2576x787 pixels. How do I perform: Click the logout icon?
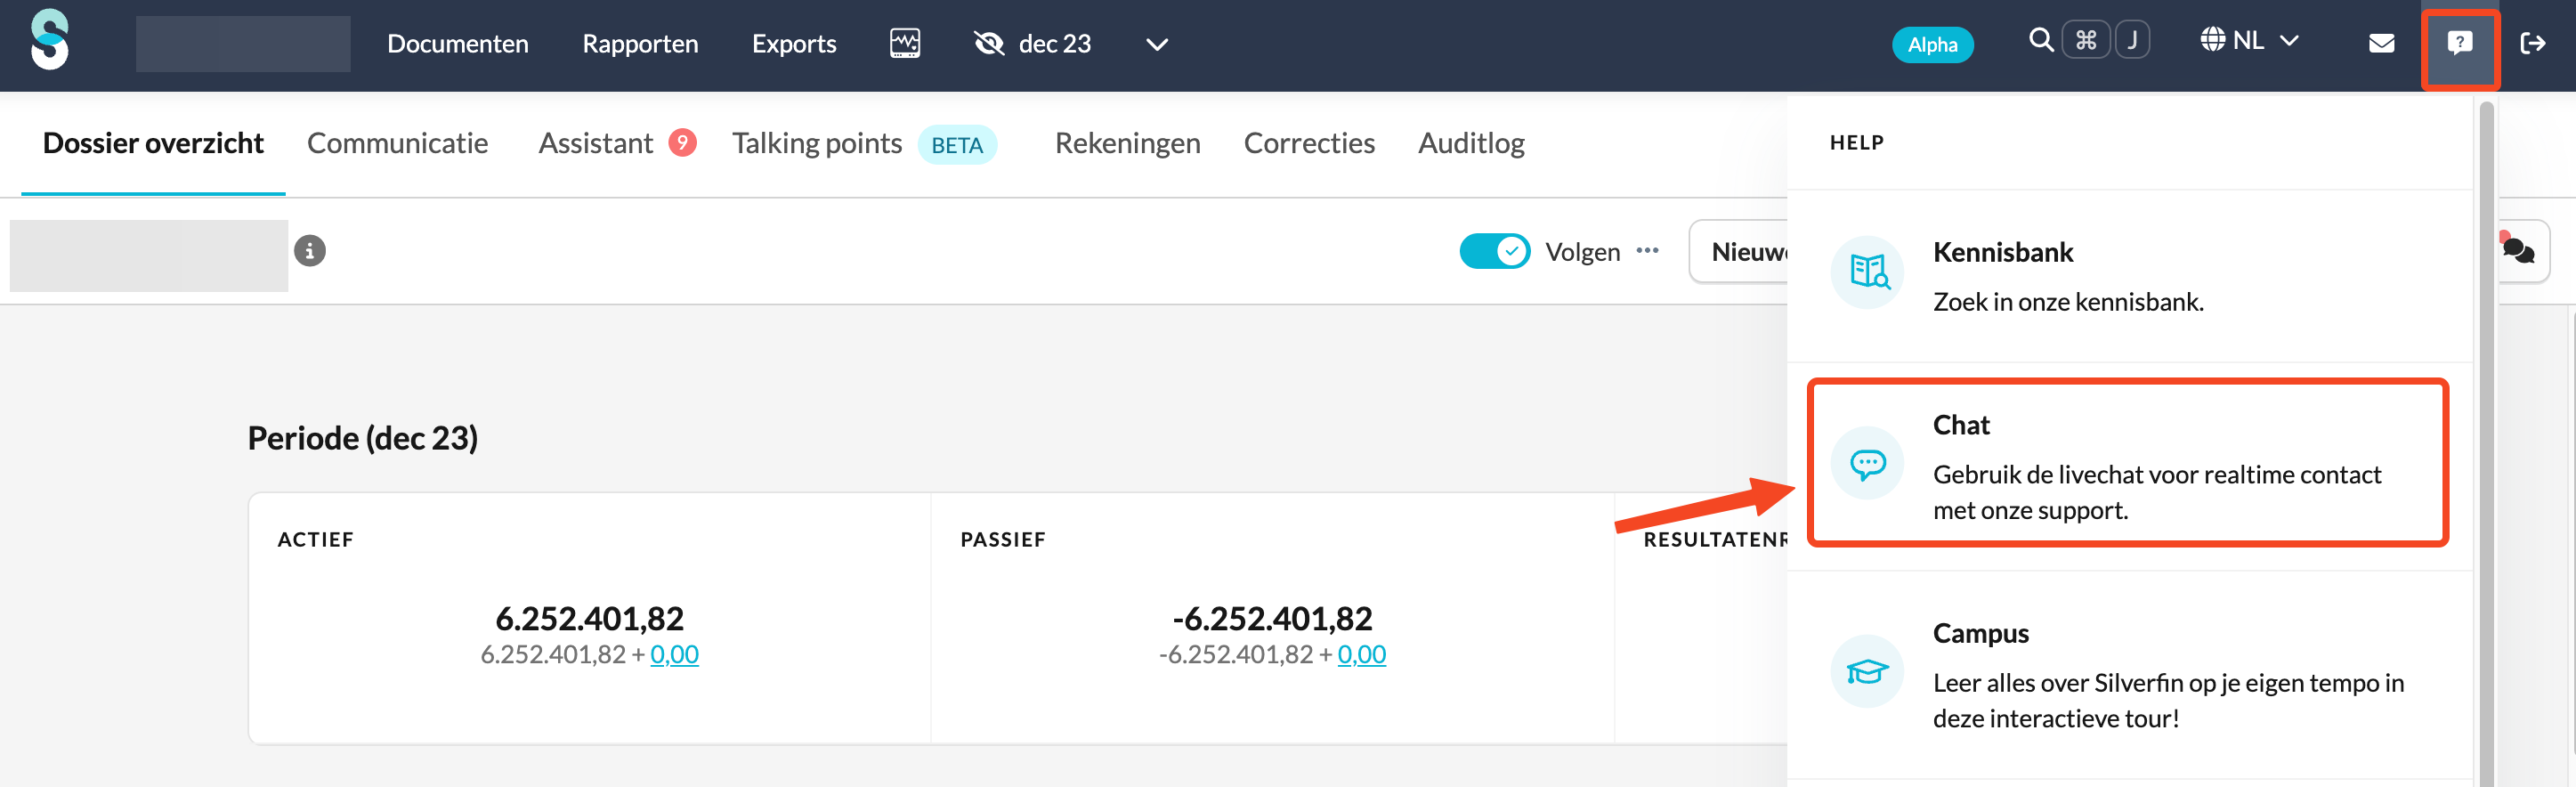coord(2532,43)
